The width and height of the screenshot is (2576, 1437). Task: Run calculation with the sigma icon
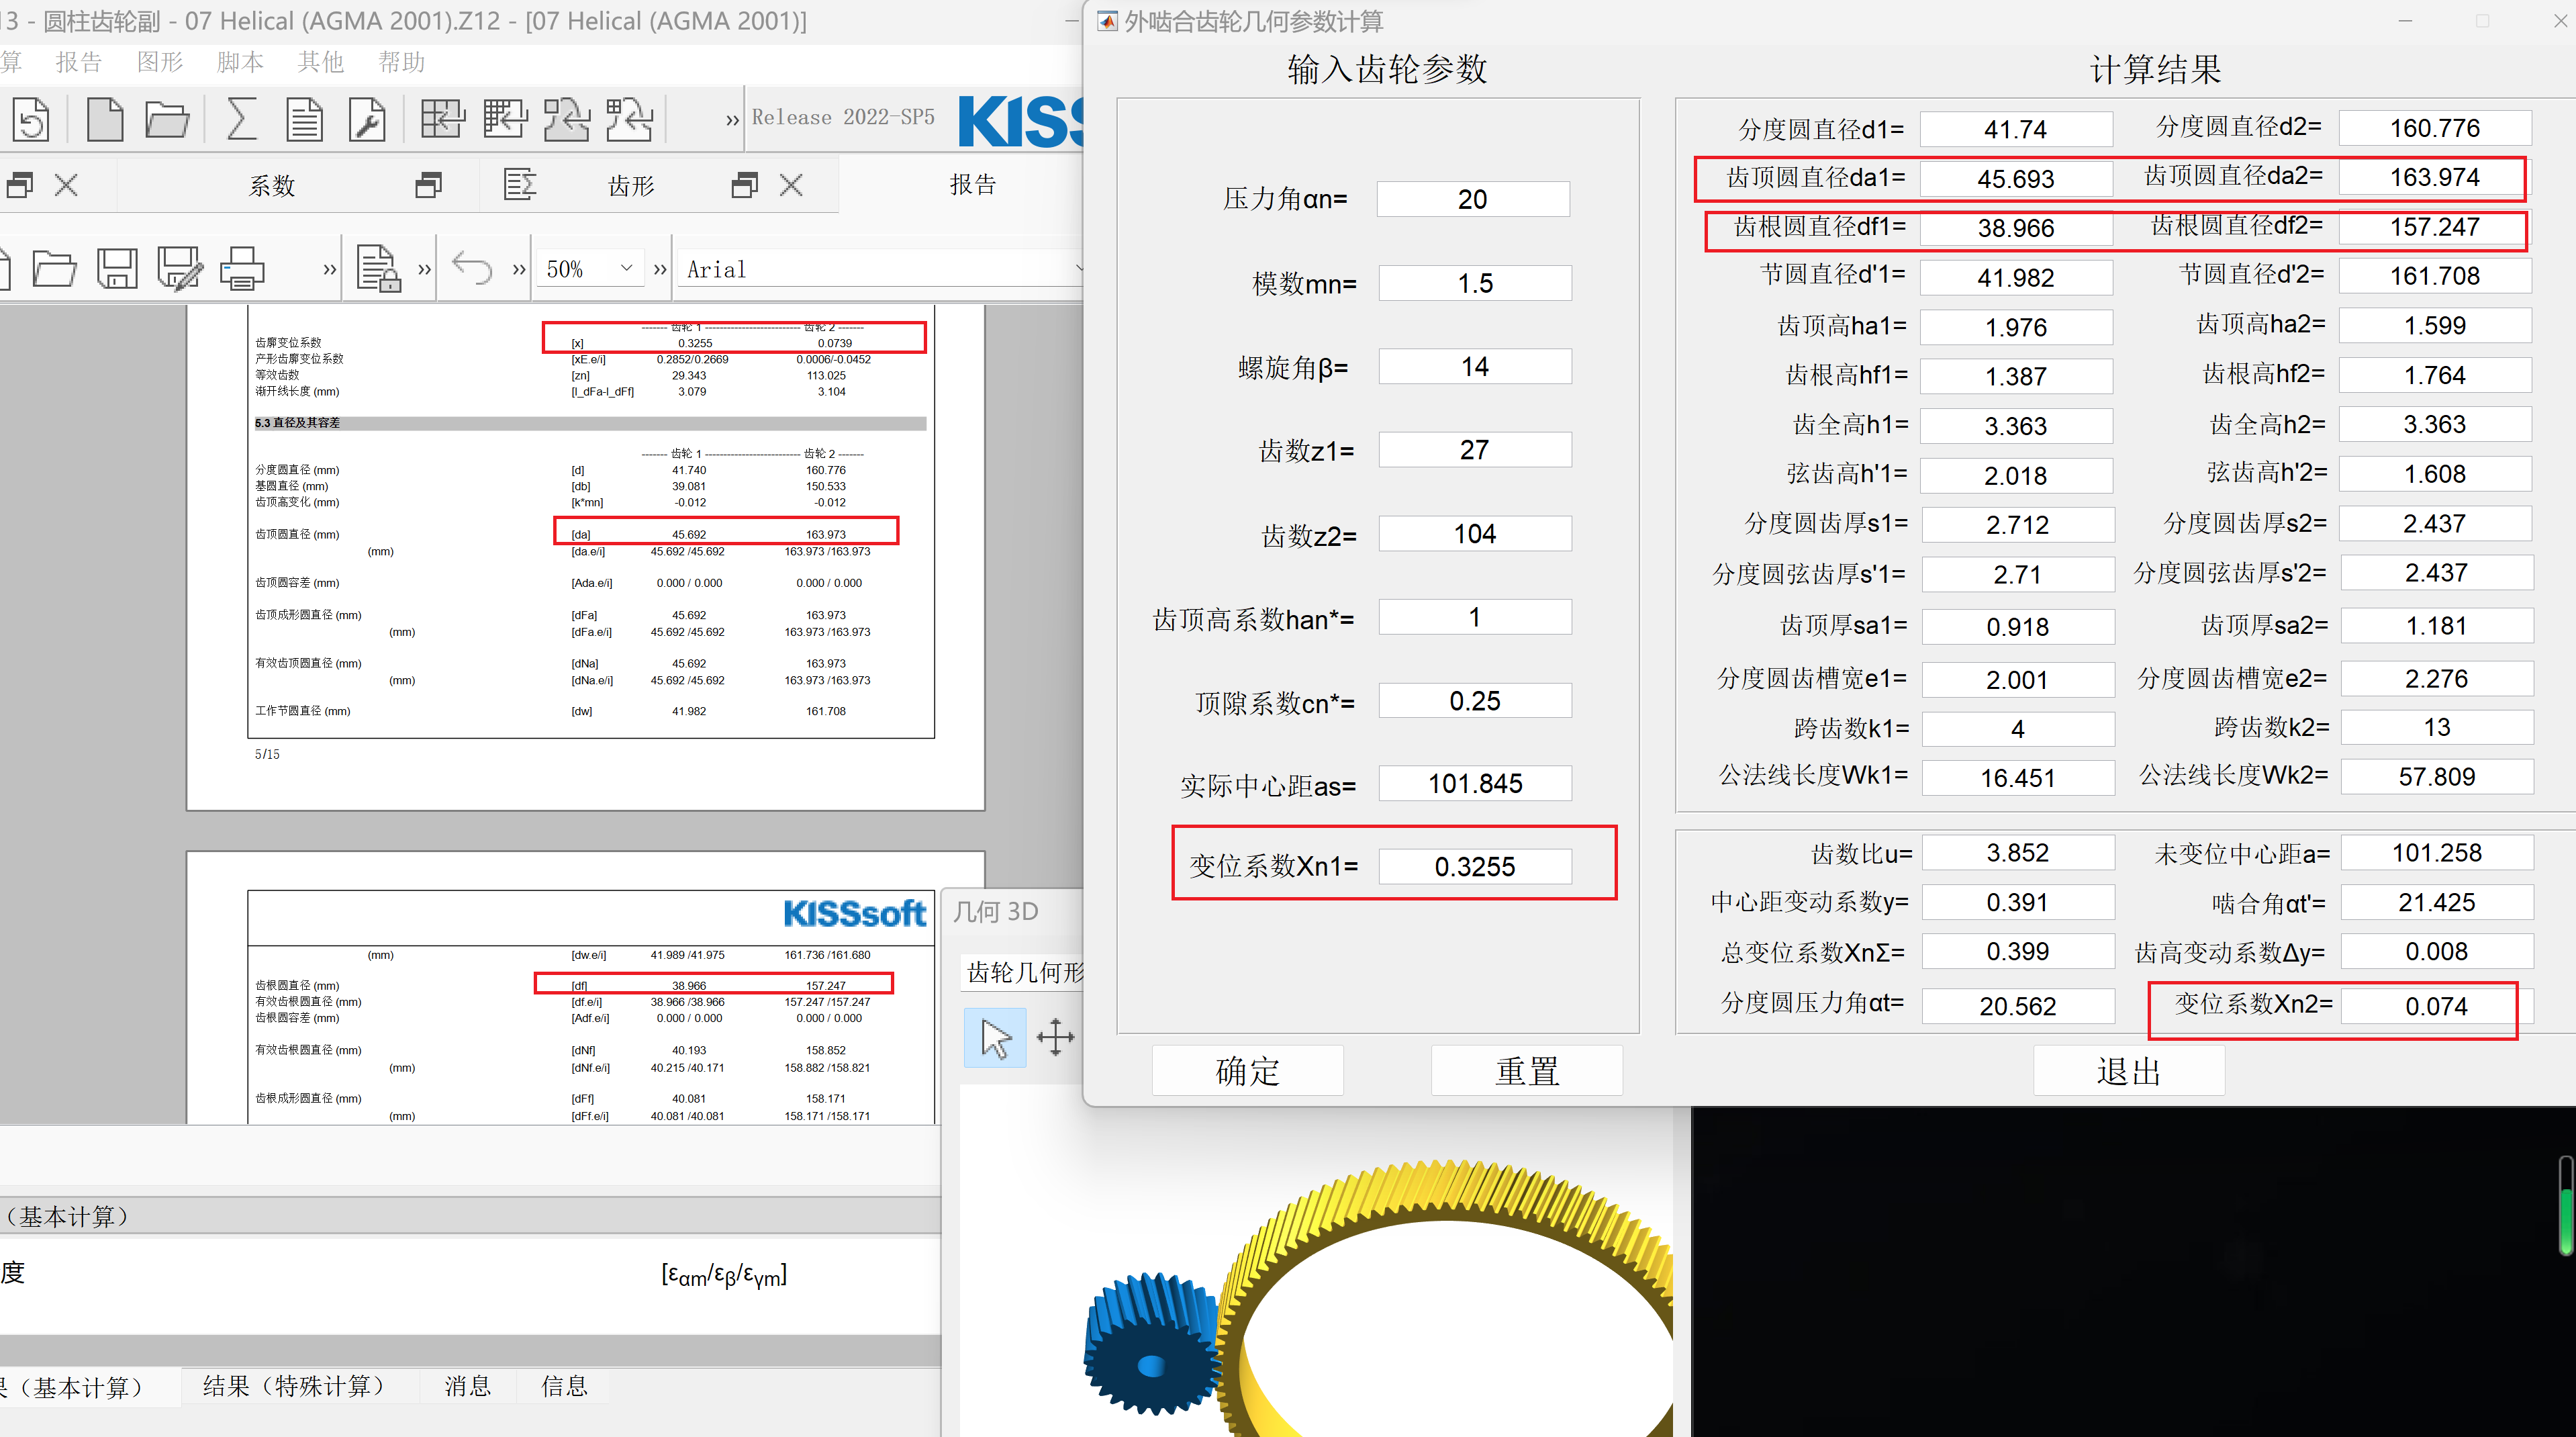click(x=241, y=120)
